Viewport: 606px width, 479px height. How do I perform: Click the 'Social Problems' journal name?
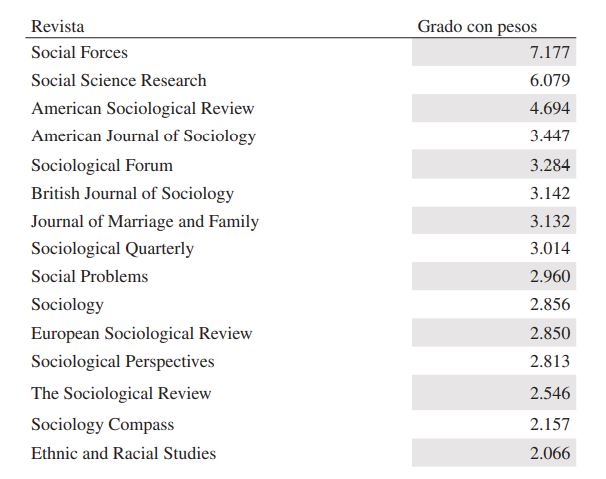tap(90, 277)
